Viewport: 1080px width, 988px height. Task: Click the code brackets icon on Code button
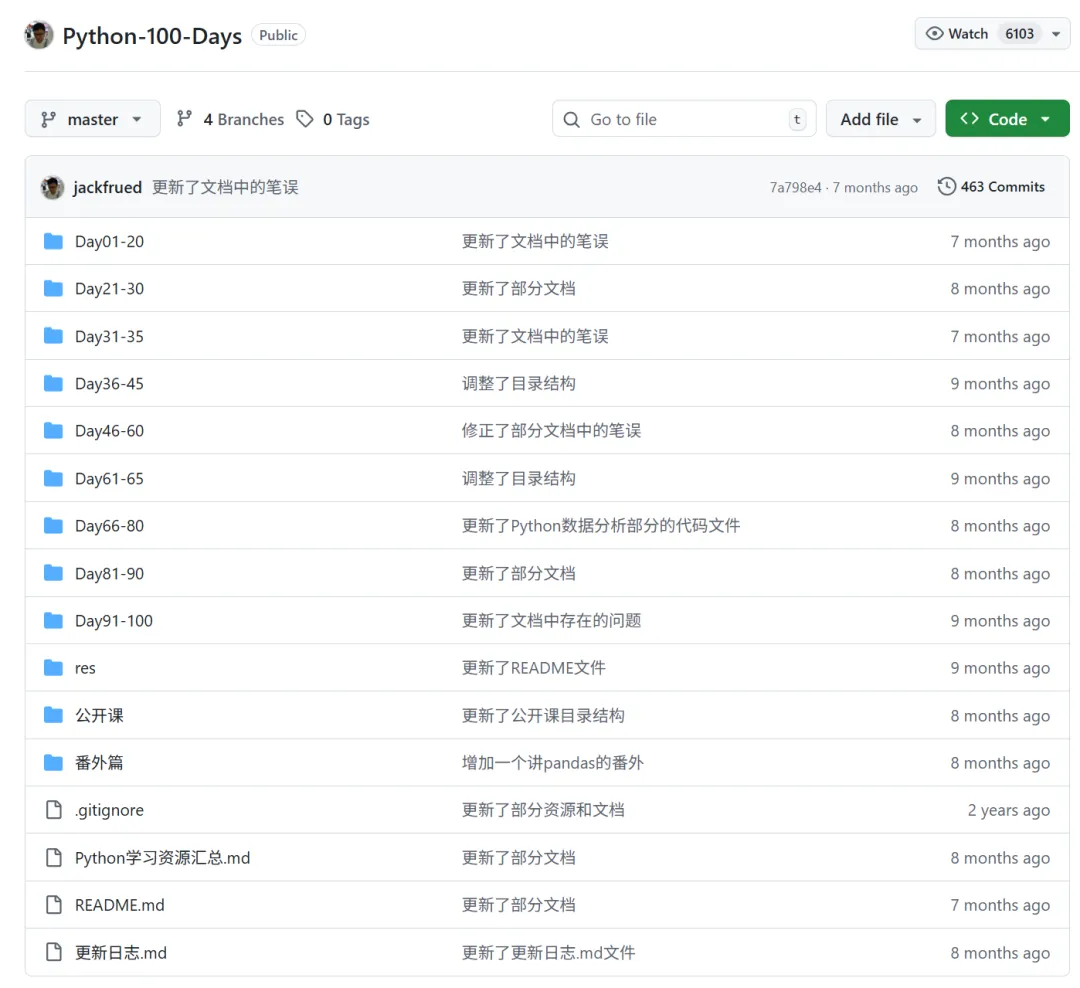click(x=969, y=119)
